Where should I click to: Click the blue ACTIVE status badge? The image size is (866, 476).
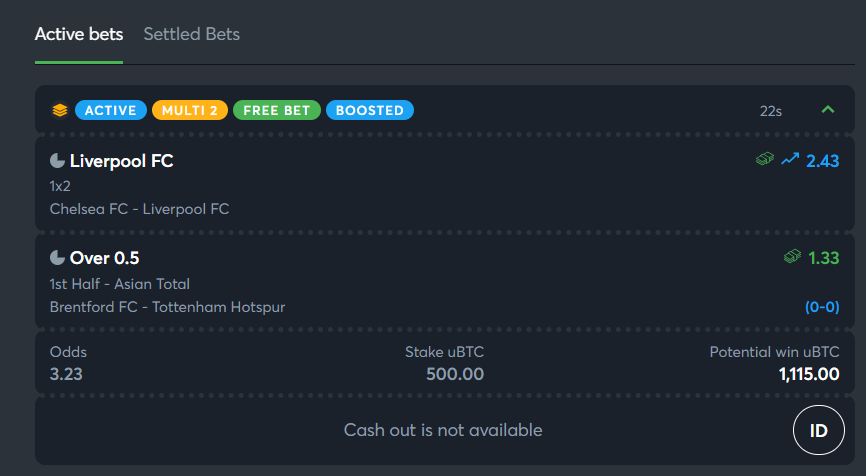(110, 110)
